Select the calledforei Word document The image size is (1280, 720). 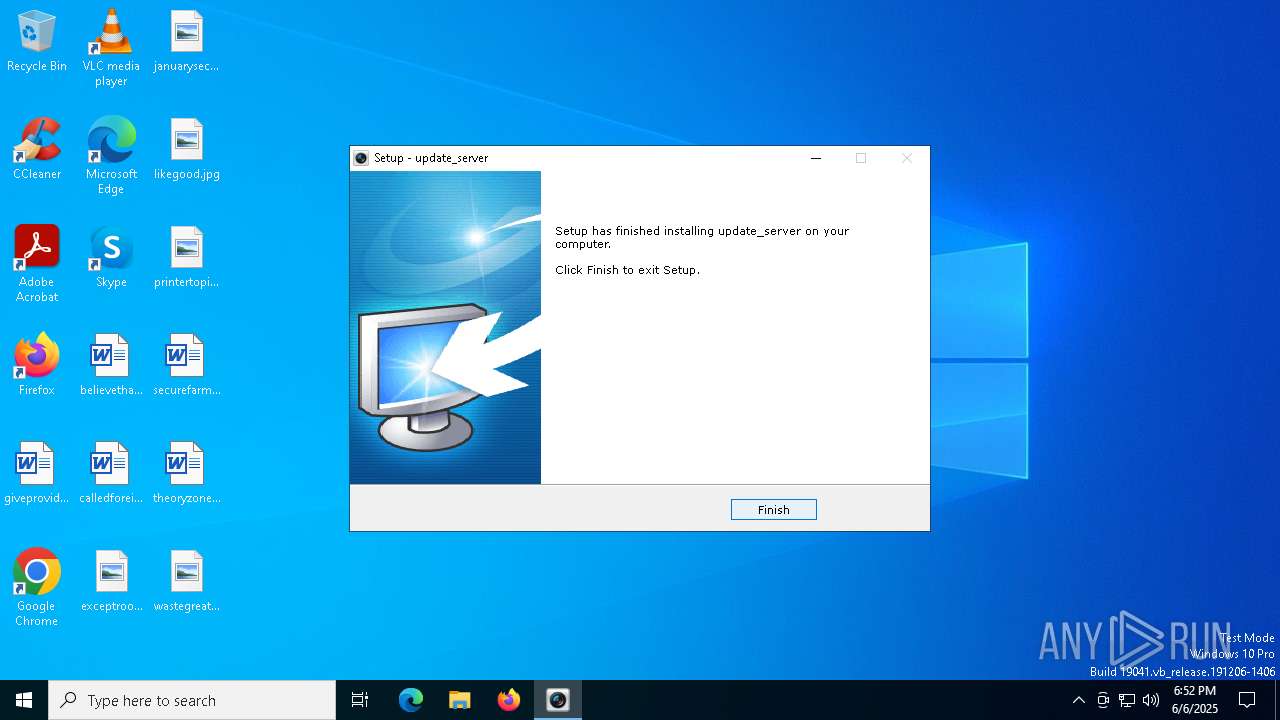pyautogui.click(x=111, y=474)
